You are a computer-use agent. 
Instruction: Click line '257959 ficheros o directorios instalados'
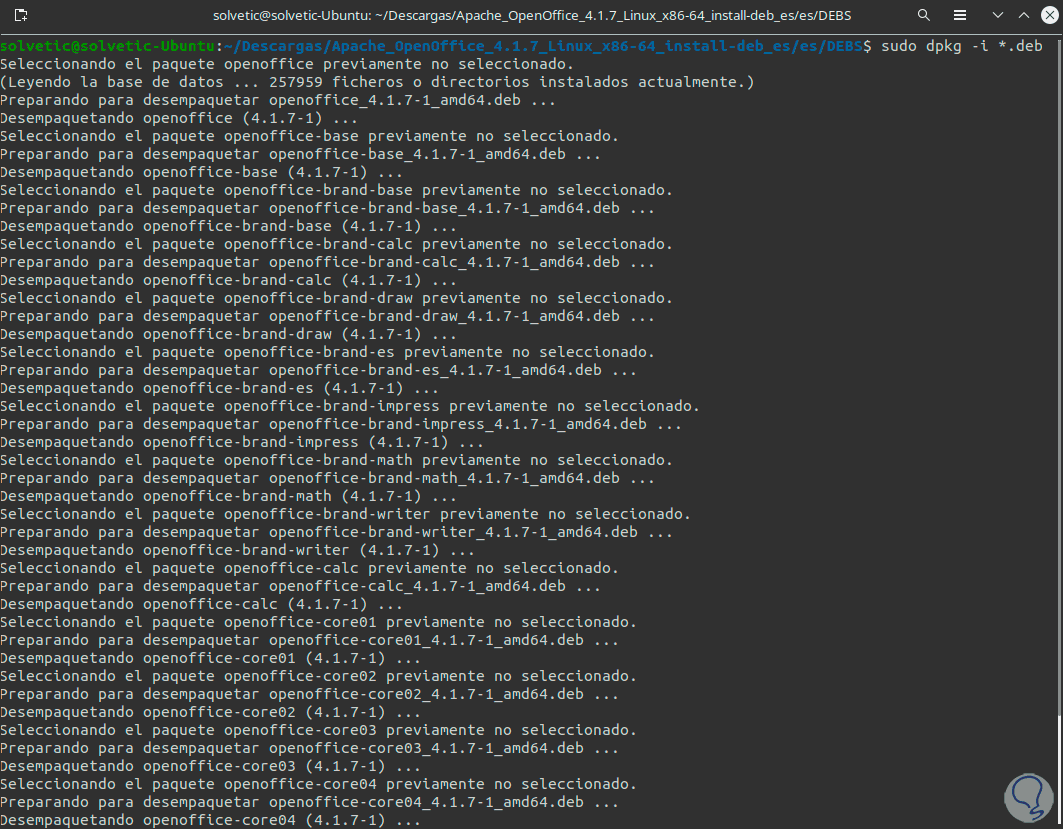[x=377, y=82]
